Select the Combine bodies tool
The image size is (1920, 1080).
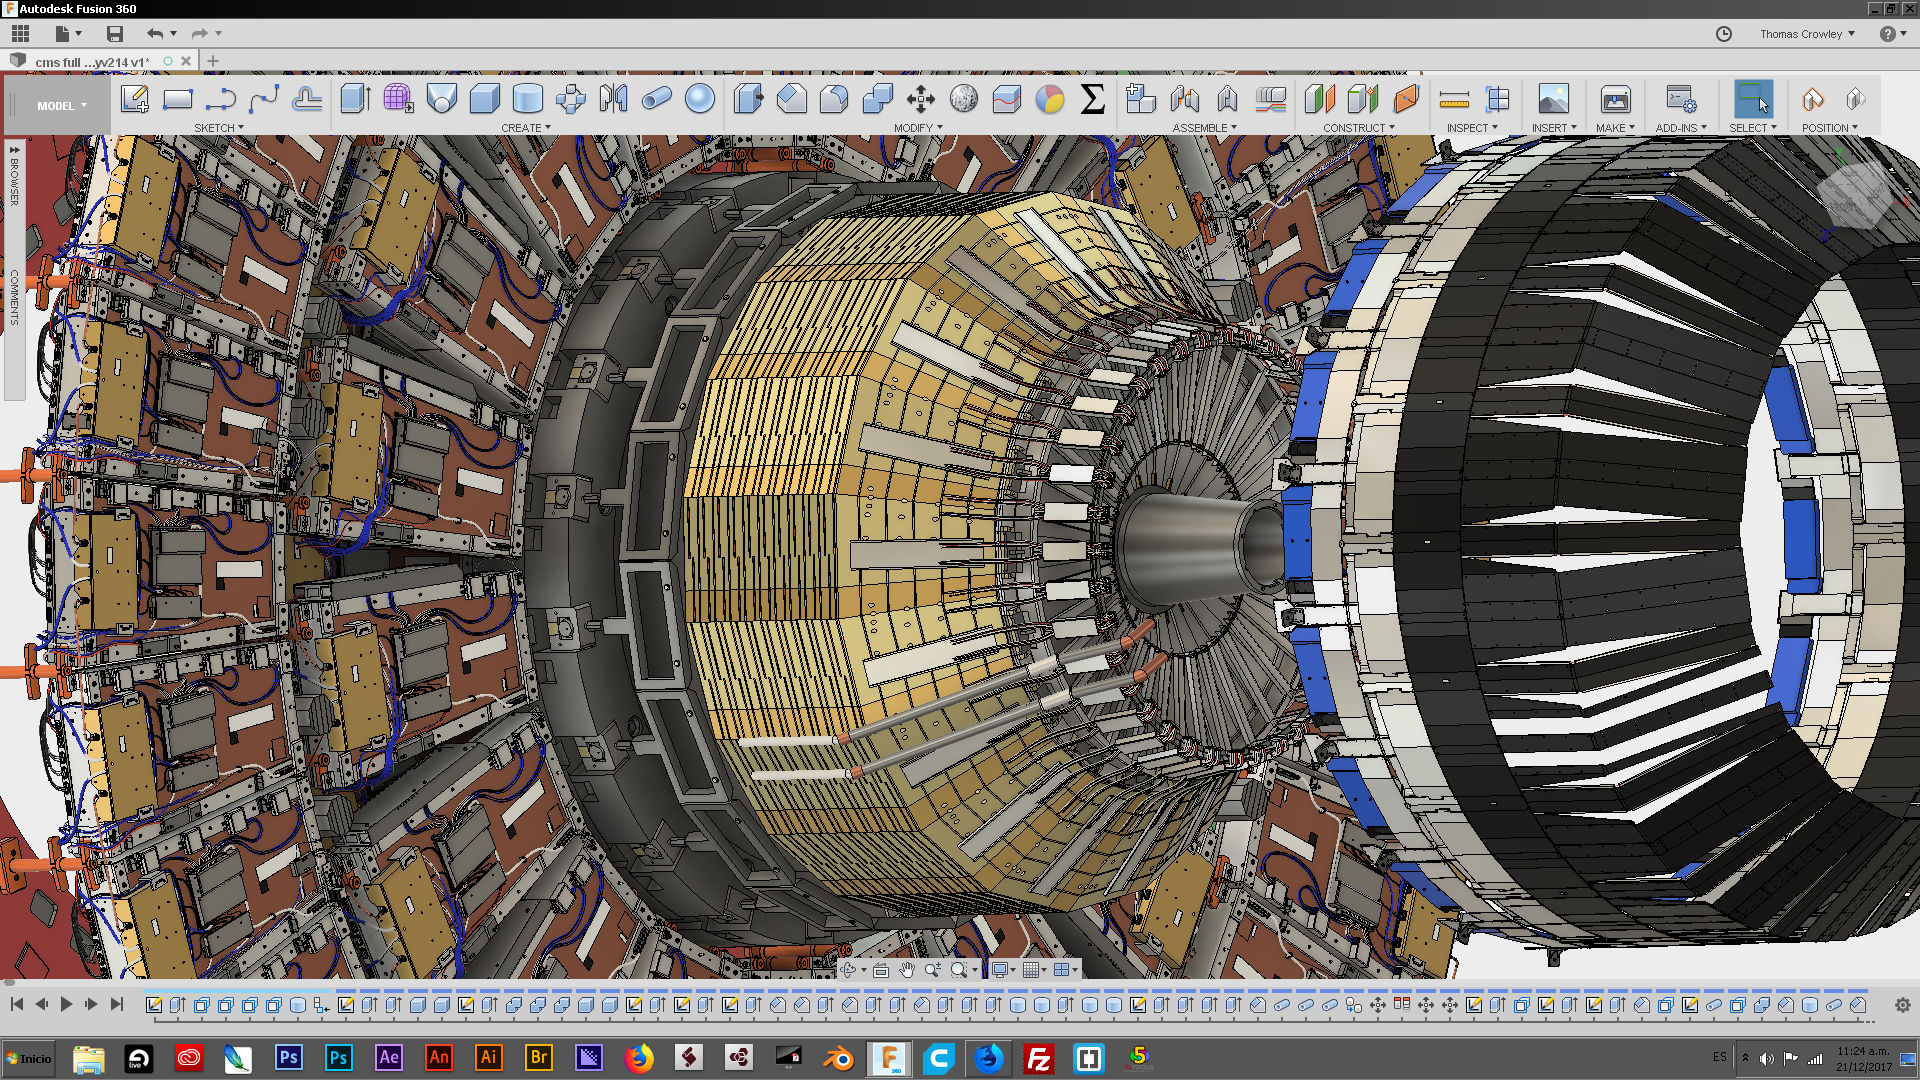[x=877, y=99]
